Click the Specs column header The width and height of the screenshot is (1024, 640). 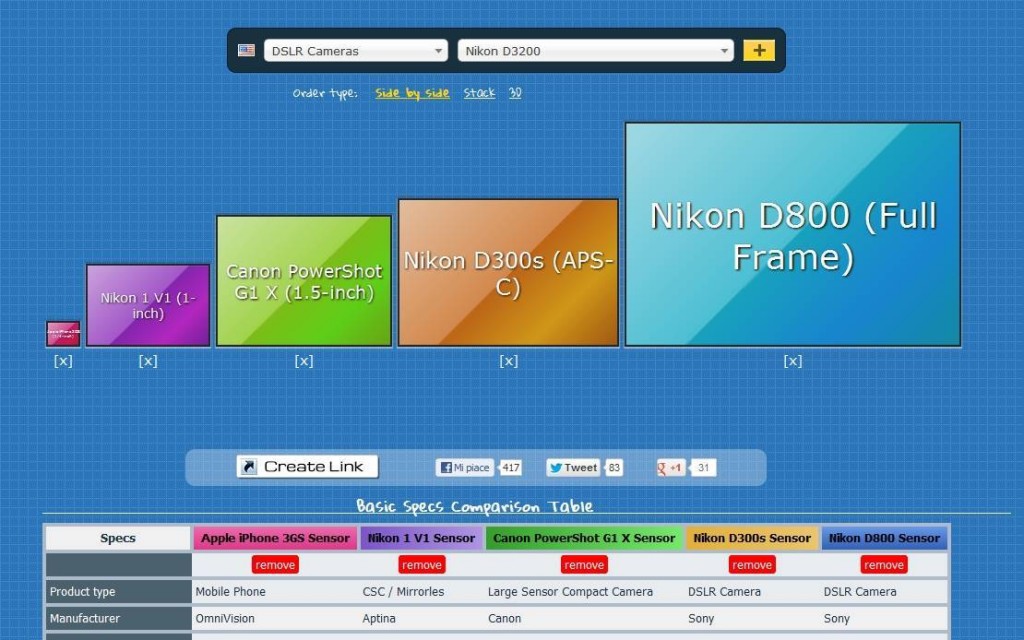point(118,538)
